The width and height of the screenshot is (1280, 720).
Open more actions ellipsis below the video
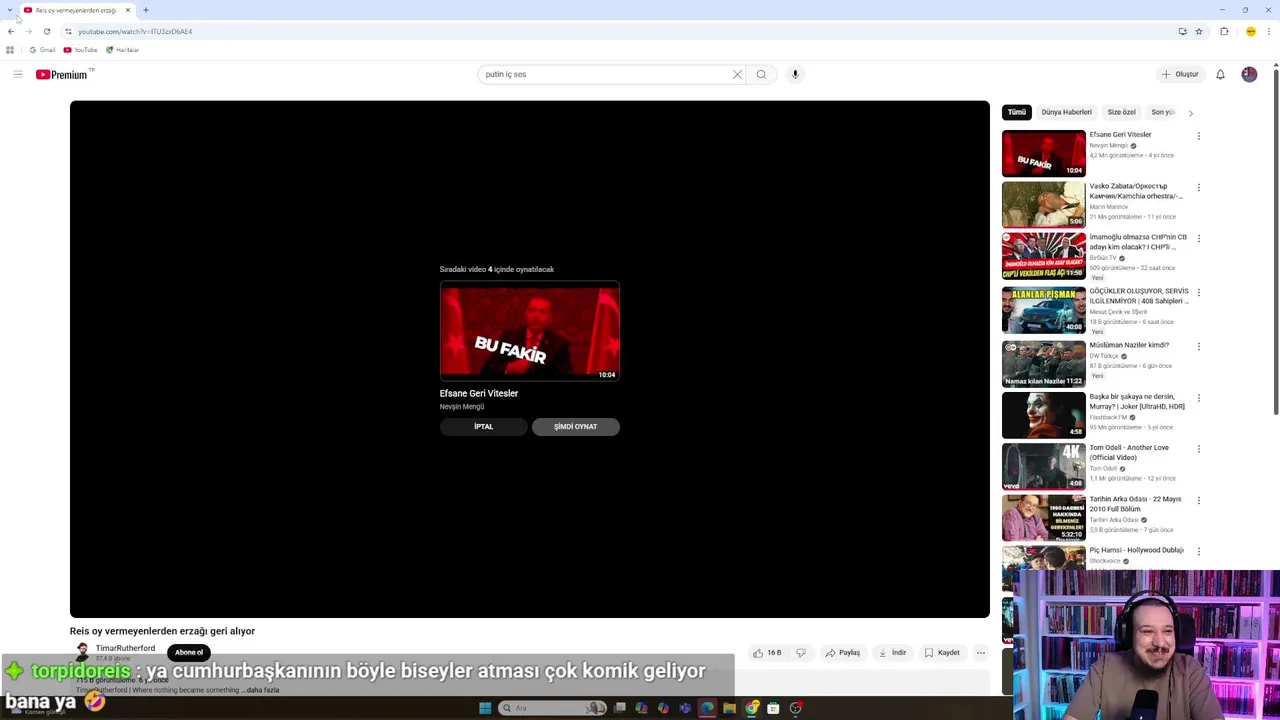tap(981, 653)
